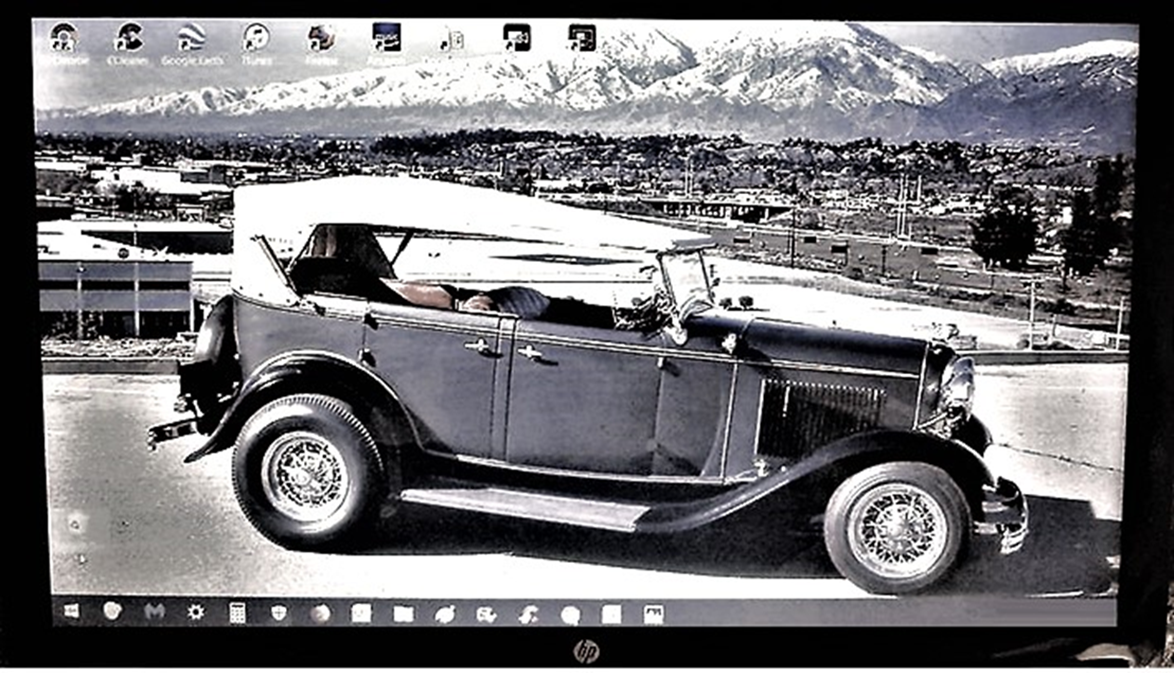Viewport: 1174px width, 673px height.
Task: Launch the Calculator from the taskbar
Action: (237, 612)
